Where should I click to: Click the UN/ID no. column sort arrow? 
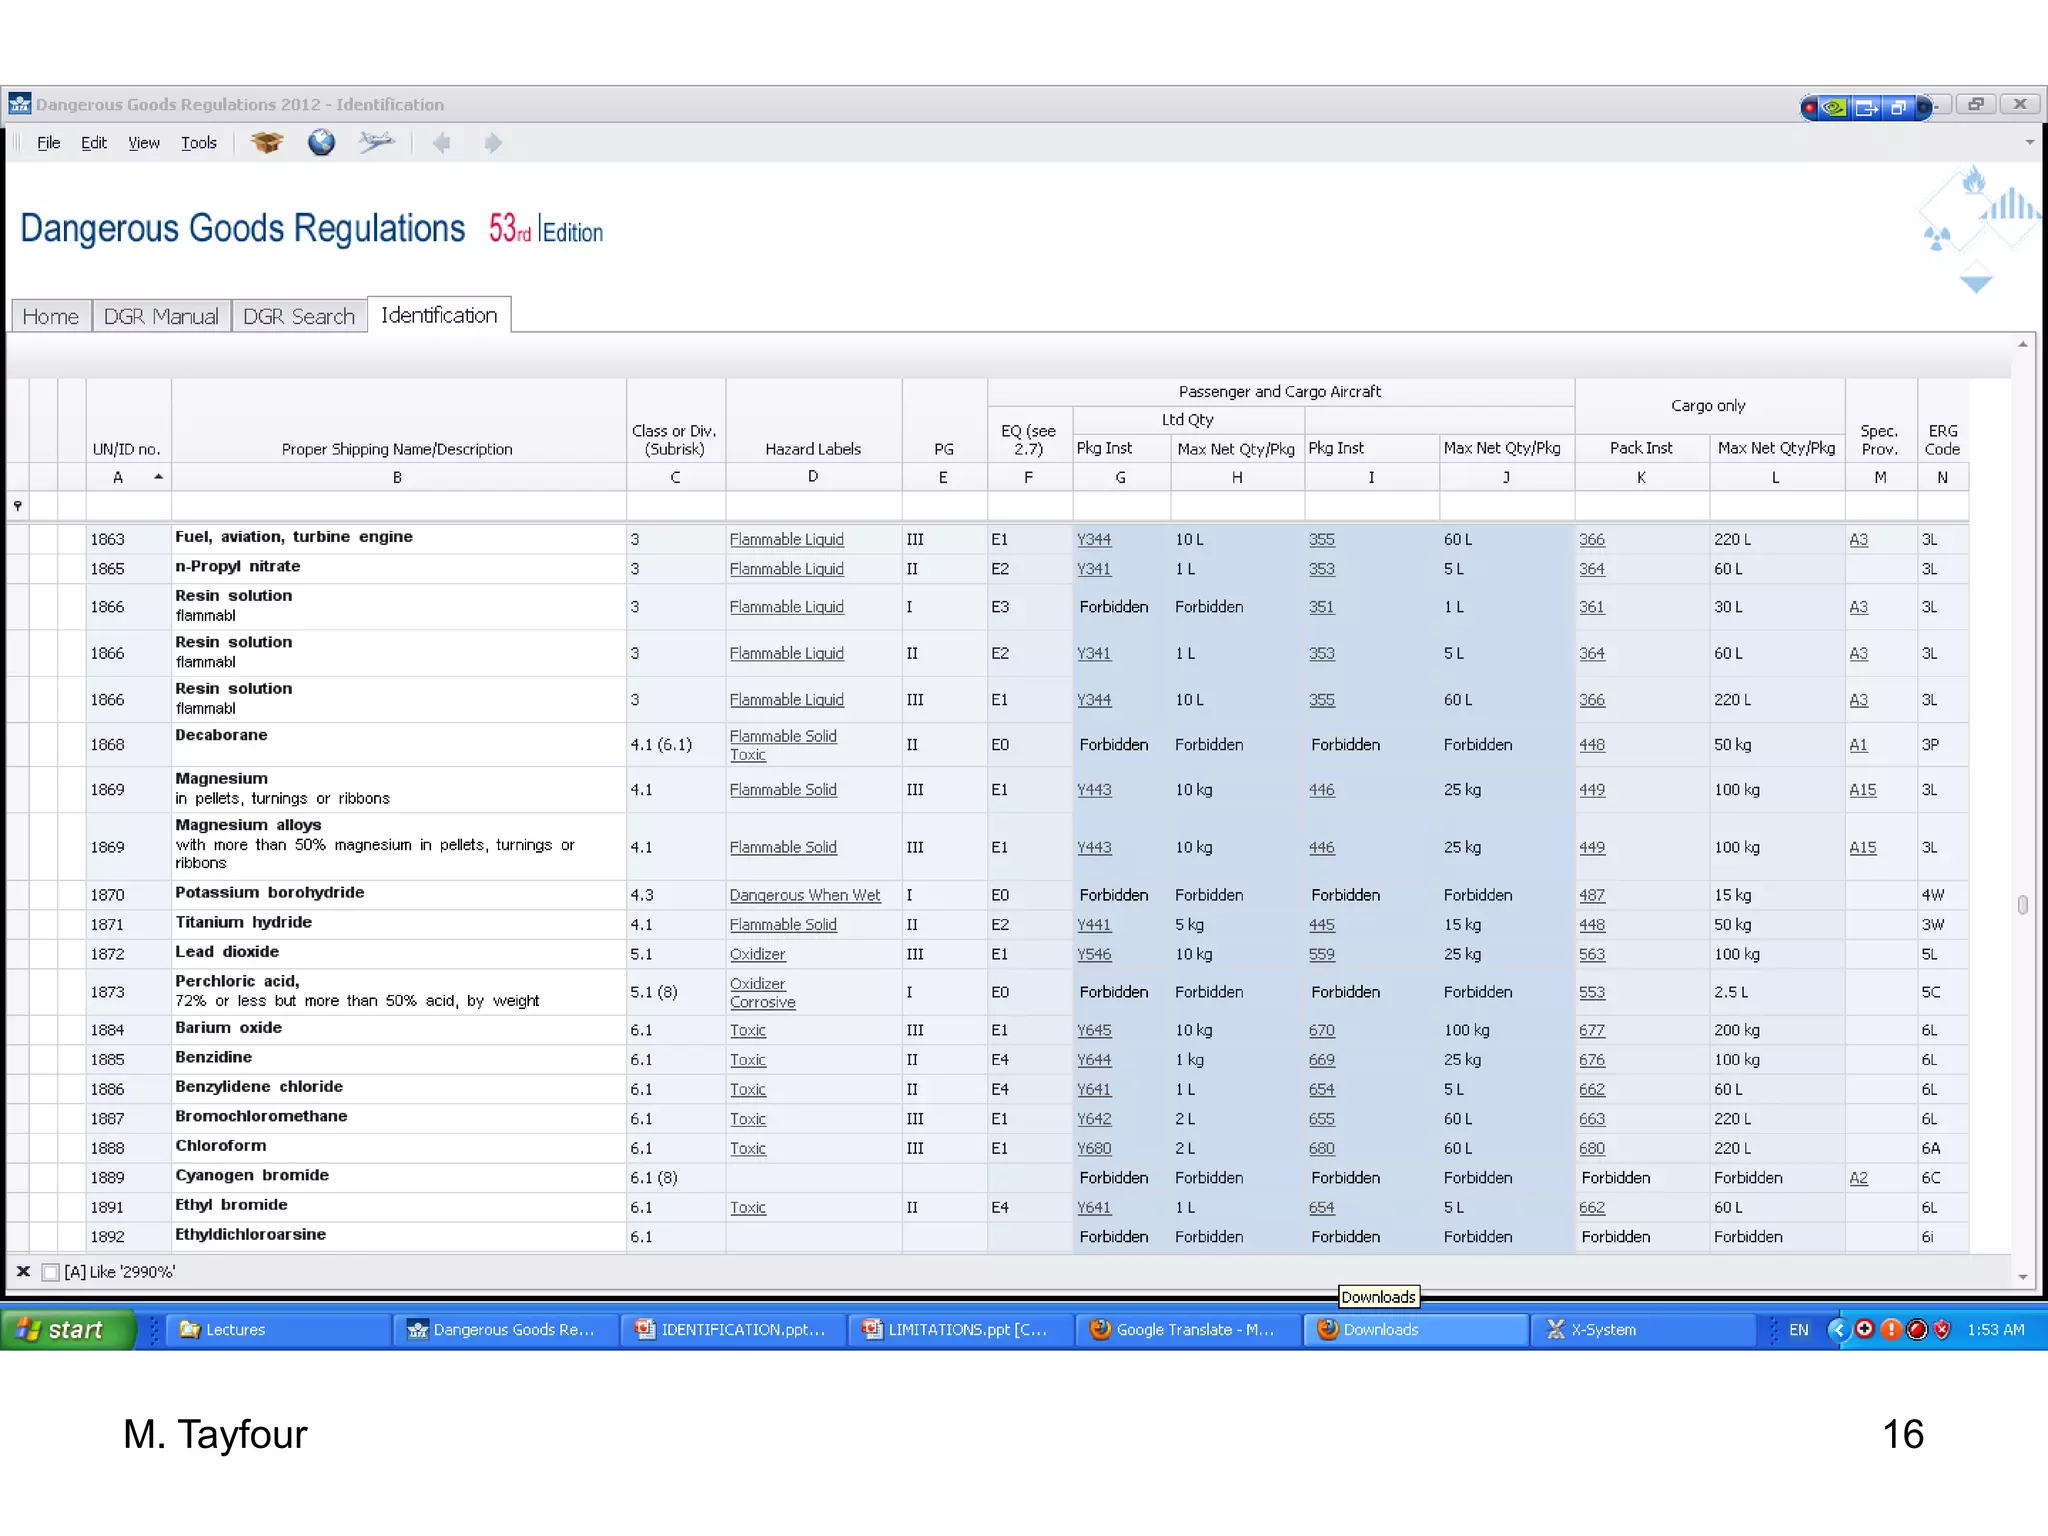(158, 477)
